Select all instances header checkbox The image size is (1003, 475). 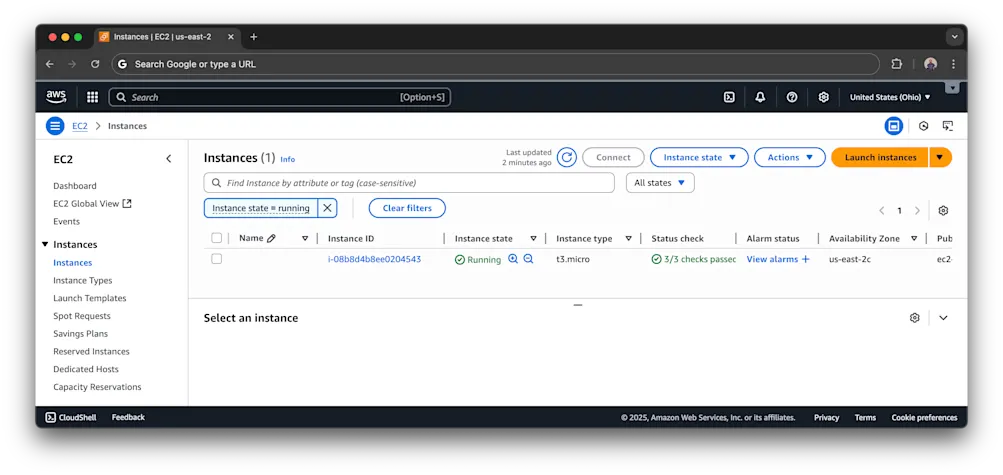click(216, 238)
